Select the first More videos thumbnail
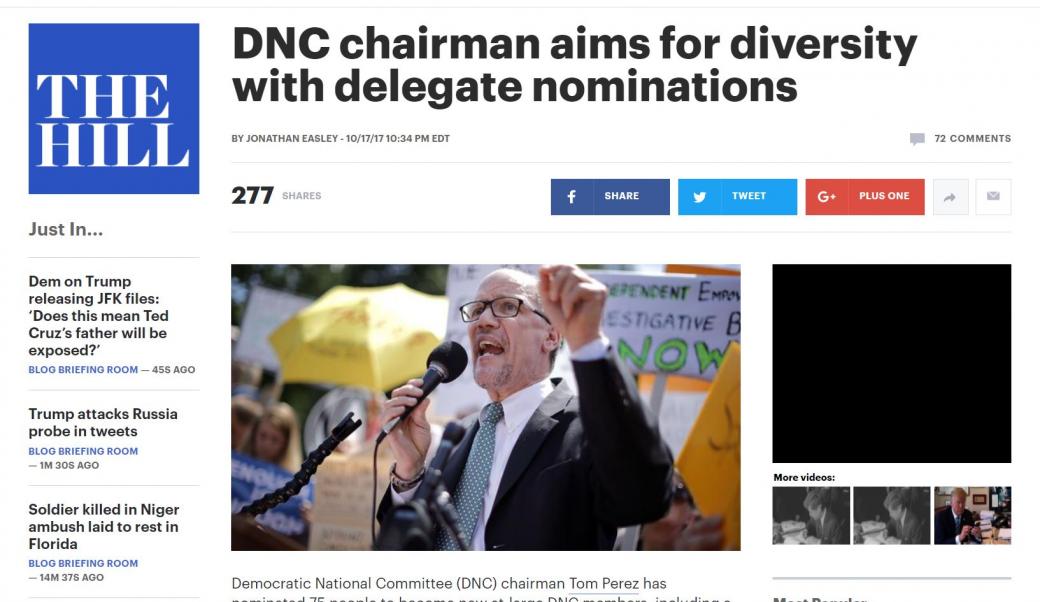Viewport: 1040px width, 602px height. [811, 516]
